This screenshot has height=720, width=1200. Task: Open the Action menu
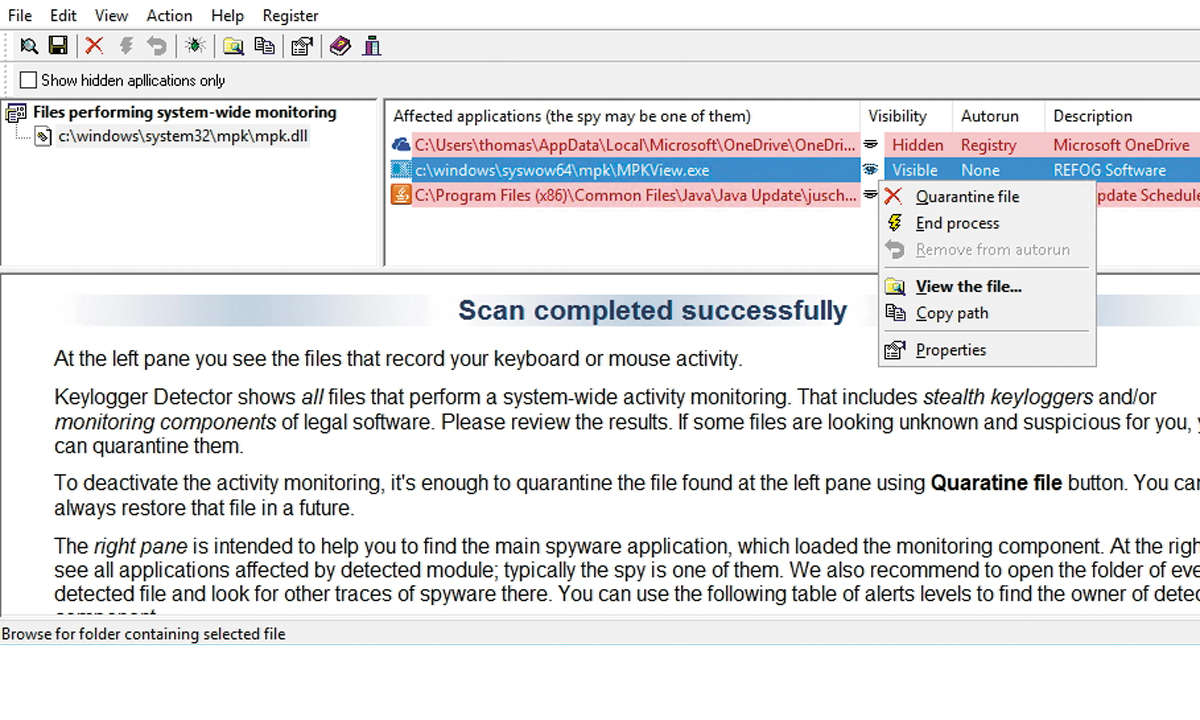coord(169,15)
